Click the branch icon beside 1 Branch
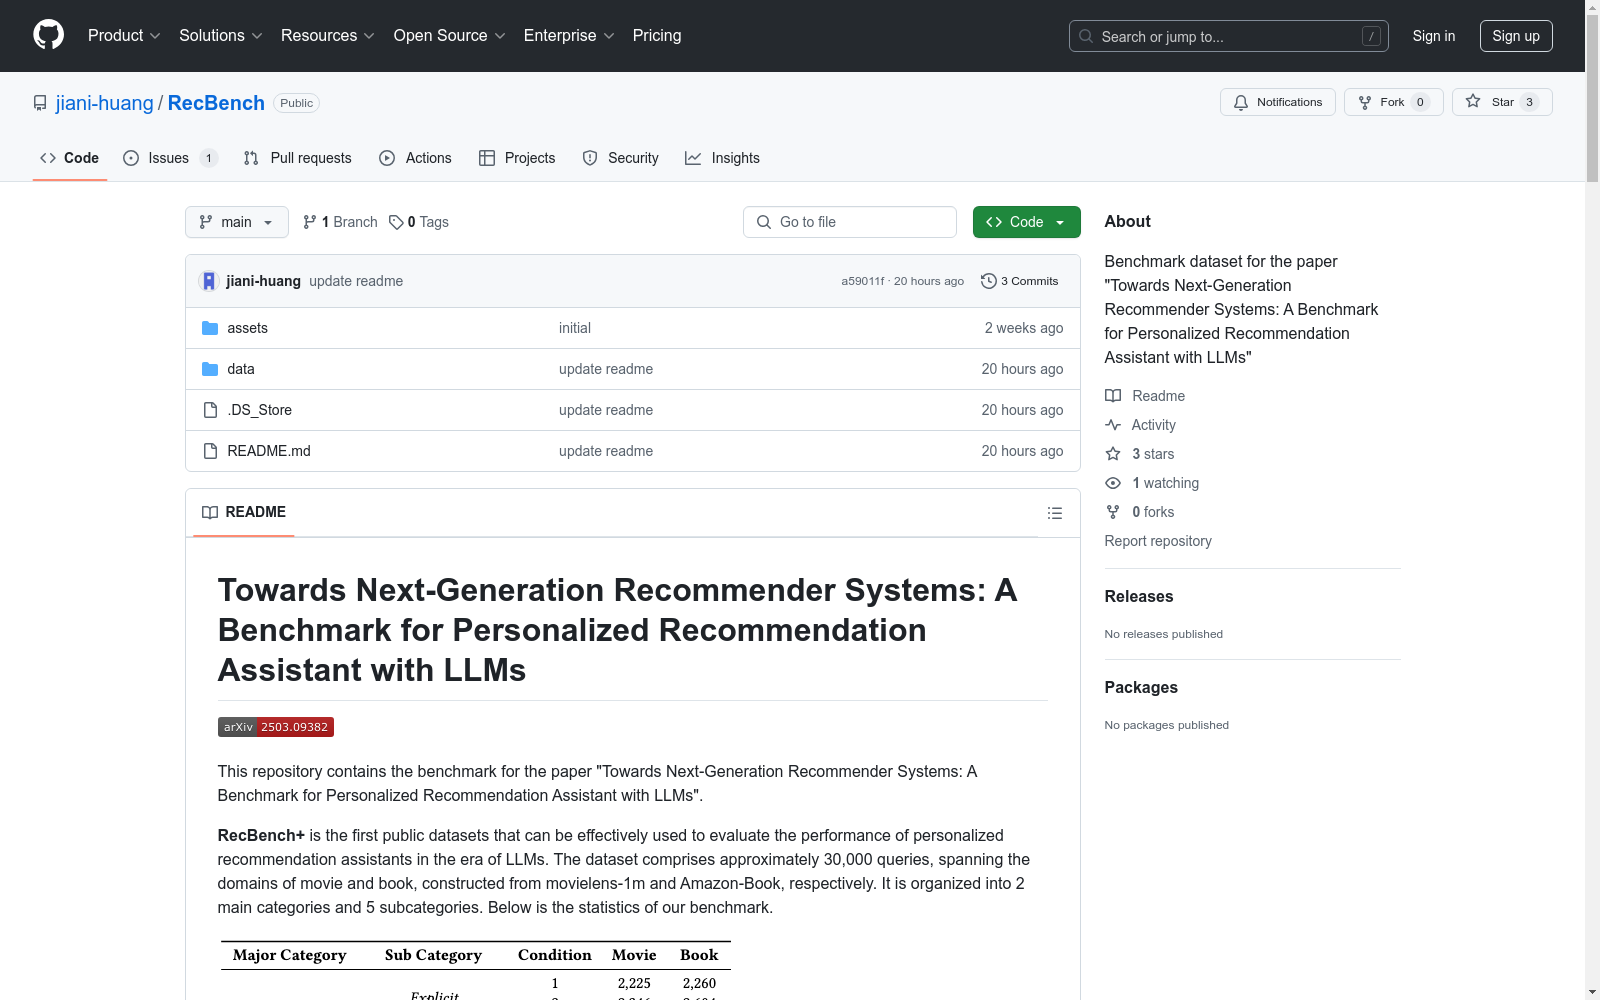1600x1000 pixels. (310, 222)
